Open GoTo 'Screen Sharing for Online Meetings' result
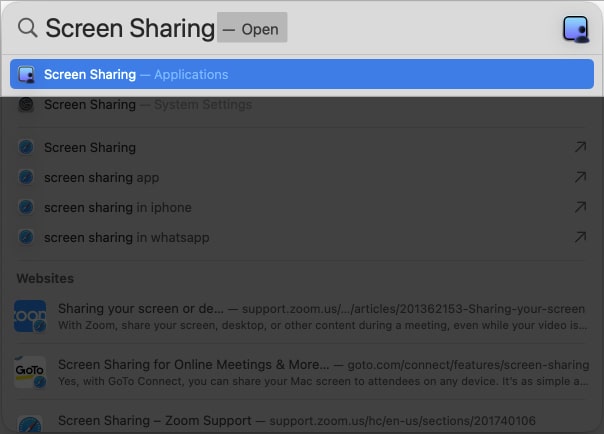Image resolution: width=604 pixels, height=434 pixels. (302, 372)
